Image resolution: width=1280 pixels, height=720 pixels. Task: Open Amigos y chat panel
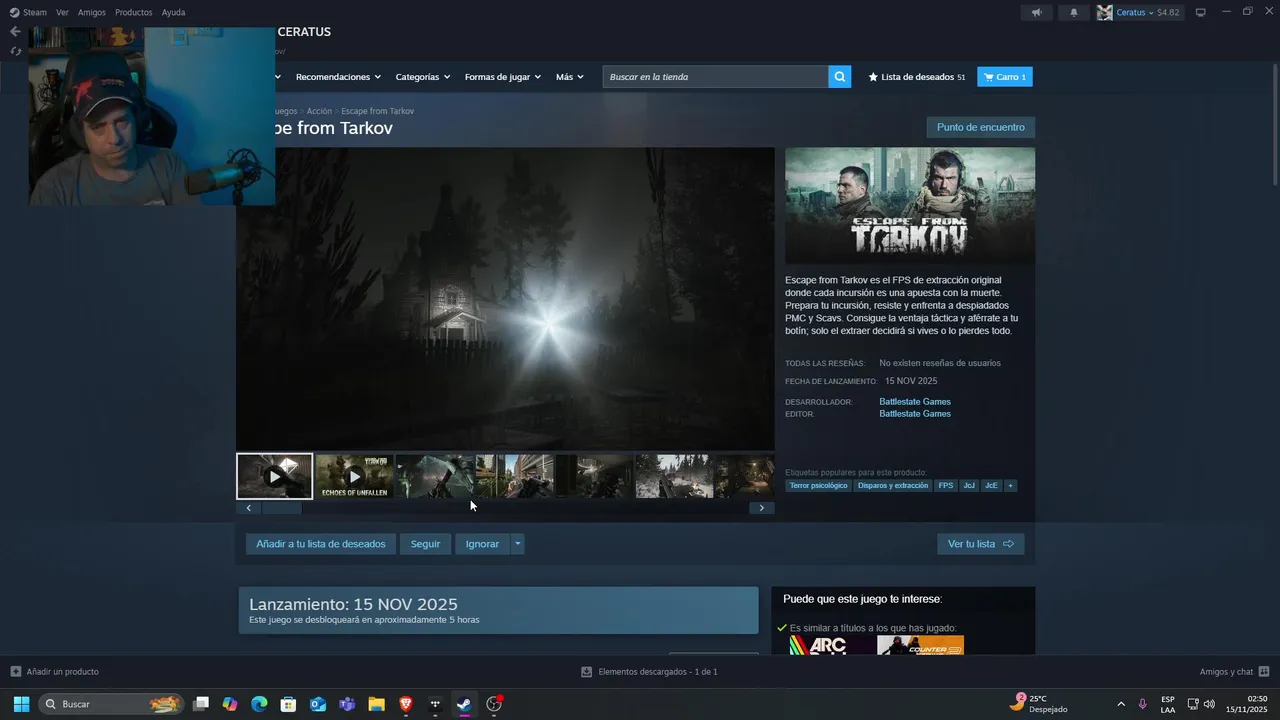coord(1234,672)
